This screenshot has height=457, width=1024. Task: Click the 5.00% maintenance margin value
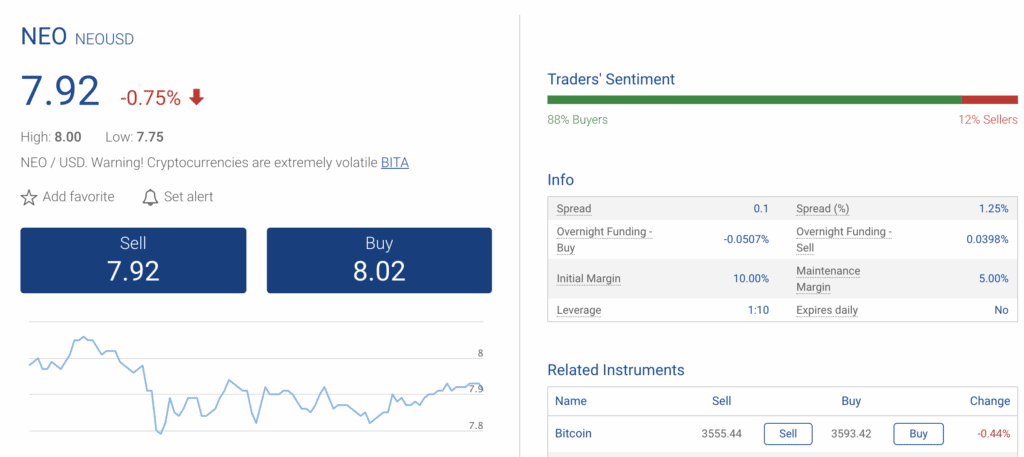click(993, 279)
